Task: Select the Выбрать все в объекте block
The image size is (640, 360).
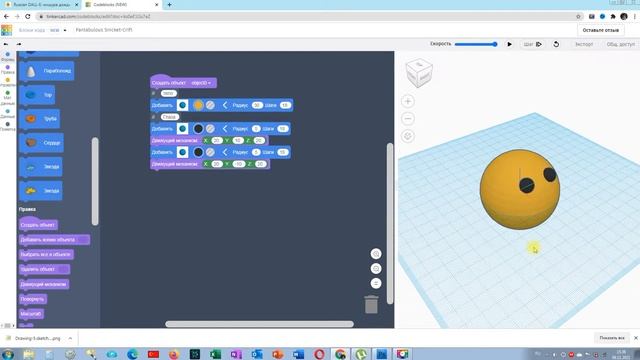Action: (x=46, y=255)
